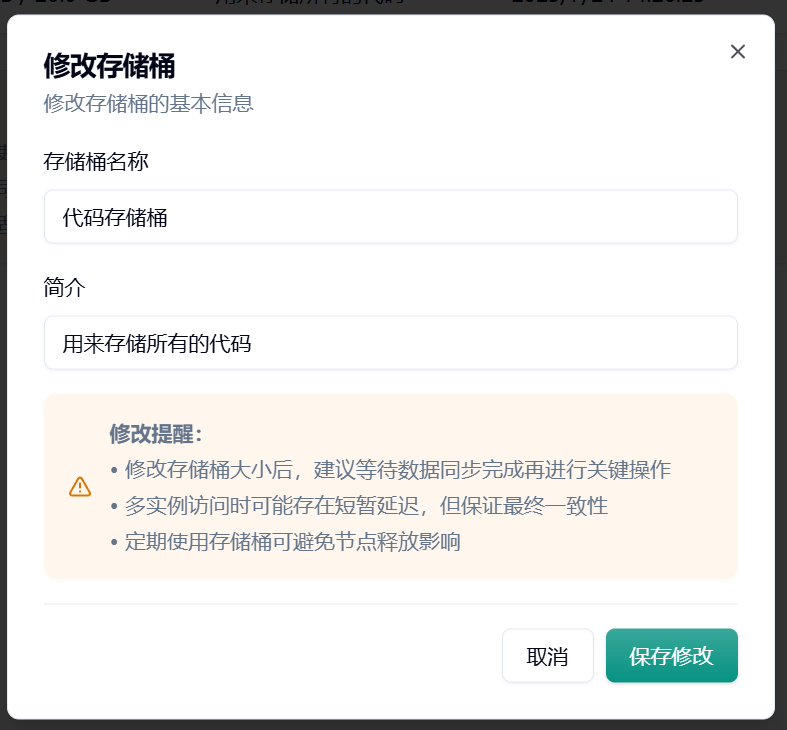Click the divider line above the footer buttons

click(x=390, y=604)
